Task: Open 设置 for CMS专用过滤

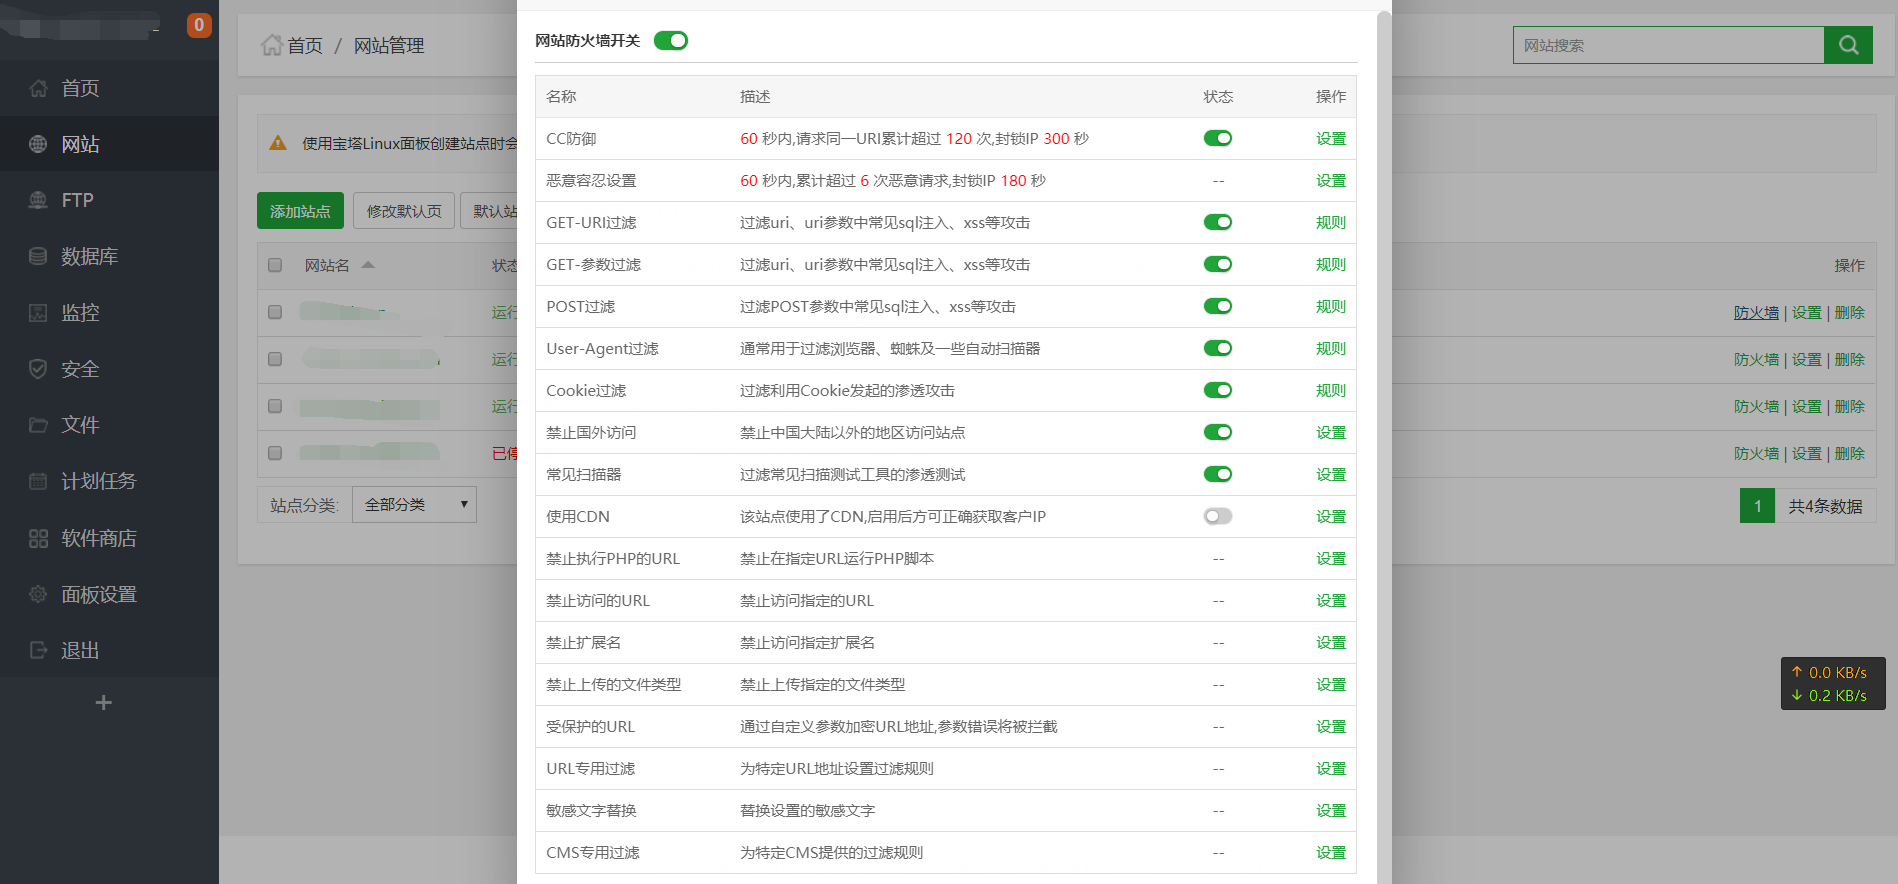Action: (x=1331, y=852)
